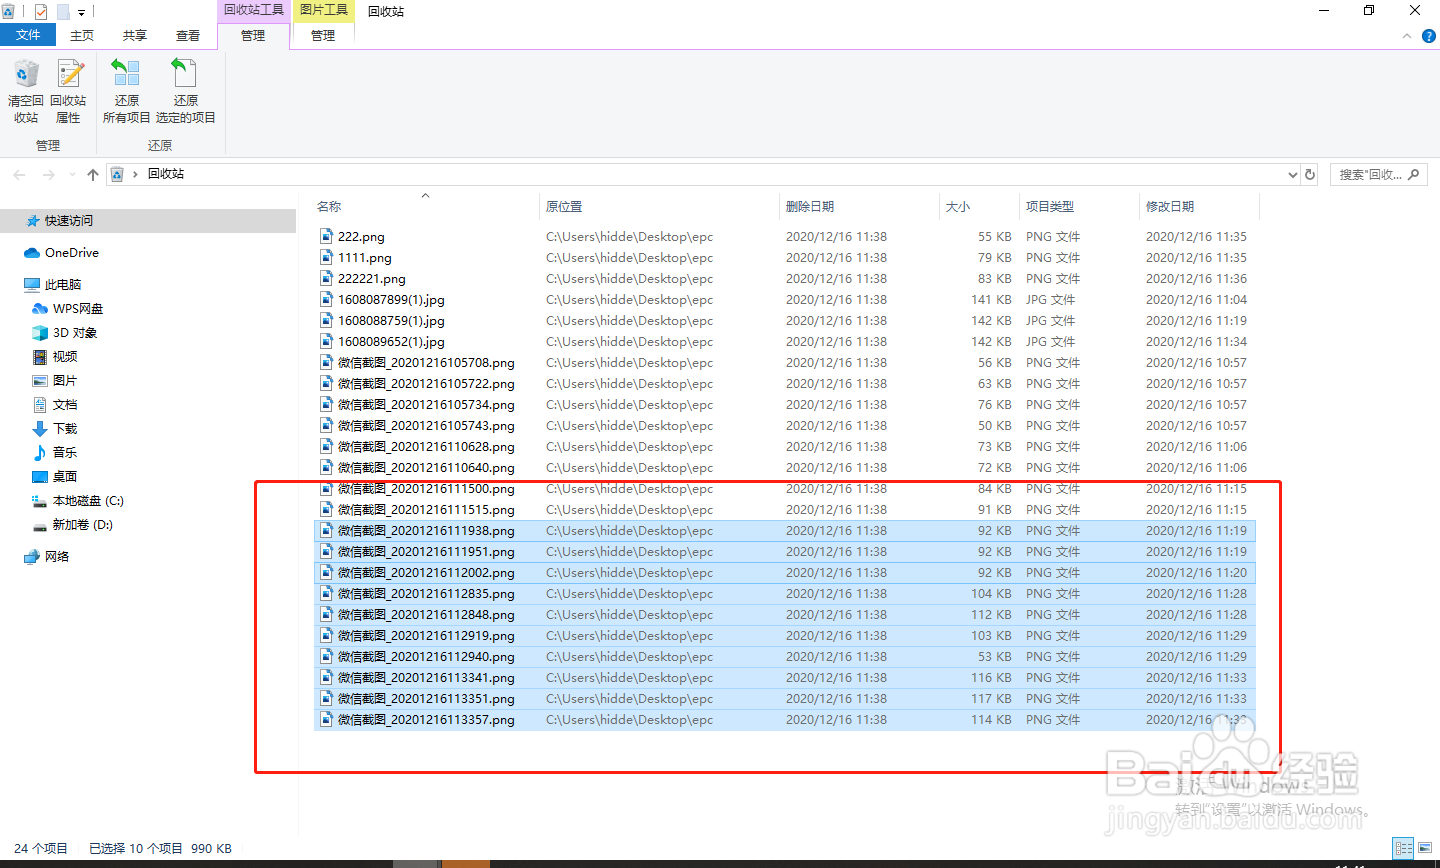Select 快速访问 in navigation pane

coord(148,221)
